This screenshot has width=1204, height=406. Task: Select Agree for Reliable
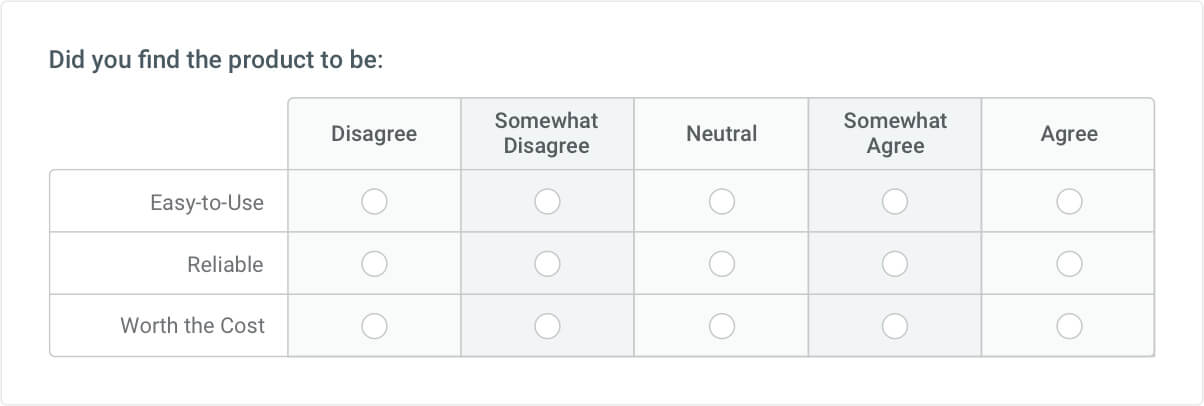tap(1069, 264)
